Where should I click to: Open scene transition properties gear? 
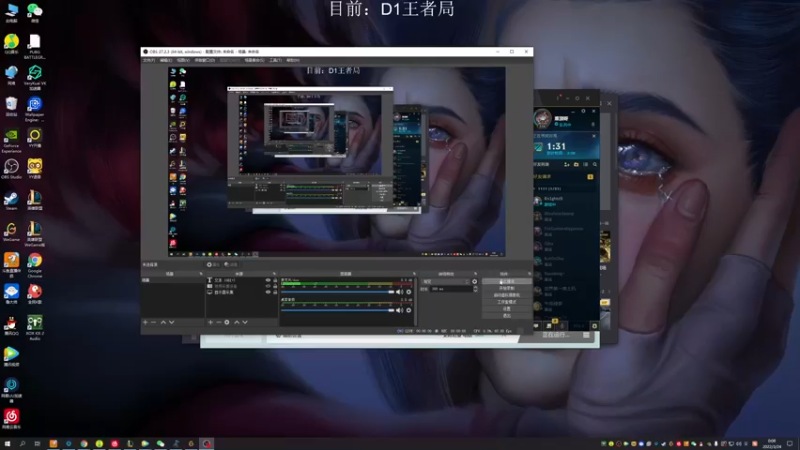point(474,281)
